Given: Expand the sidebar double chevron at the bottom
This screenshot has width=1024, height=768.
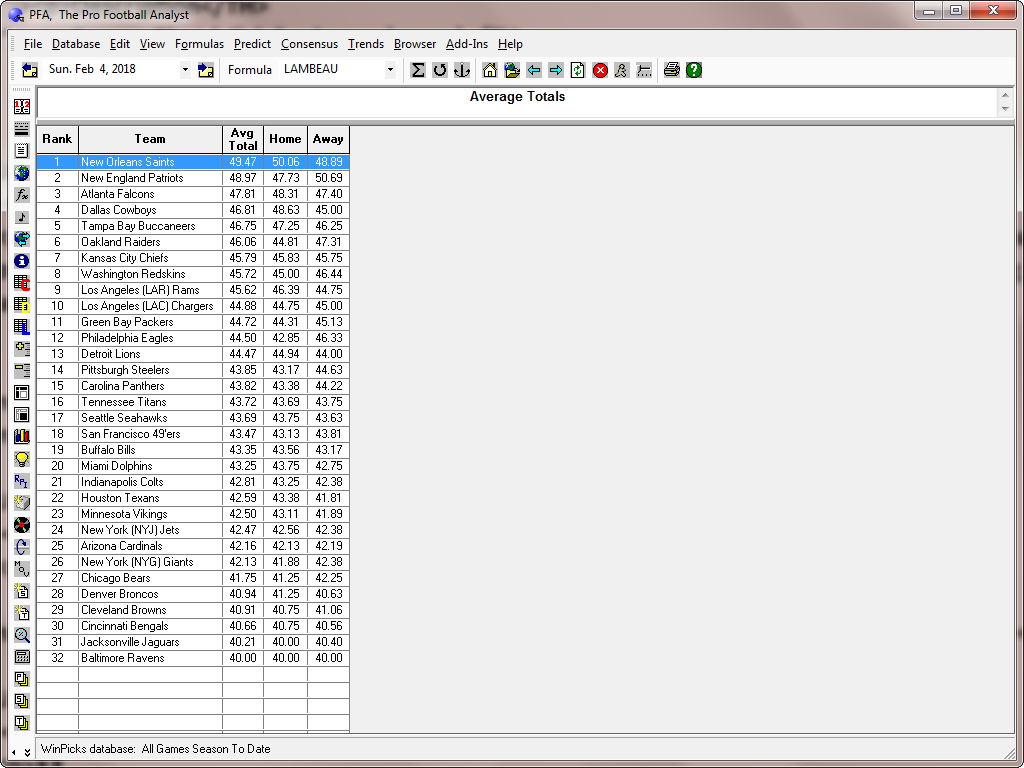Looking at the screenshot, I should (x=27, y=752).
